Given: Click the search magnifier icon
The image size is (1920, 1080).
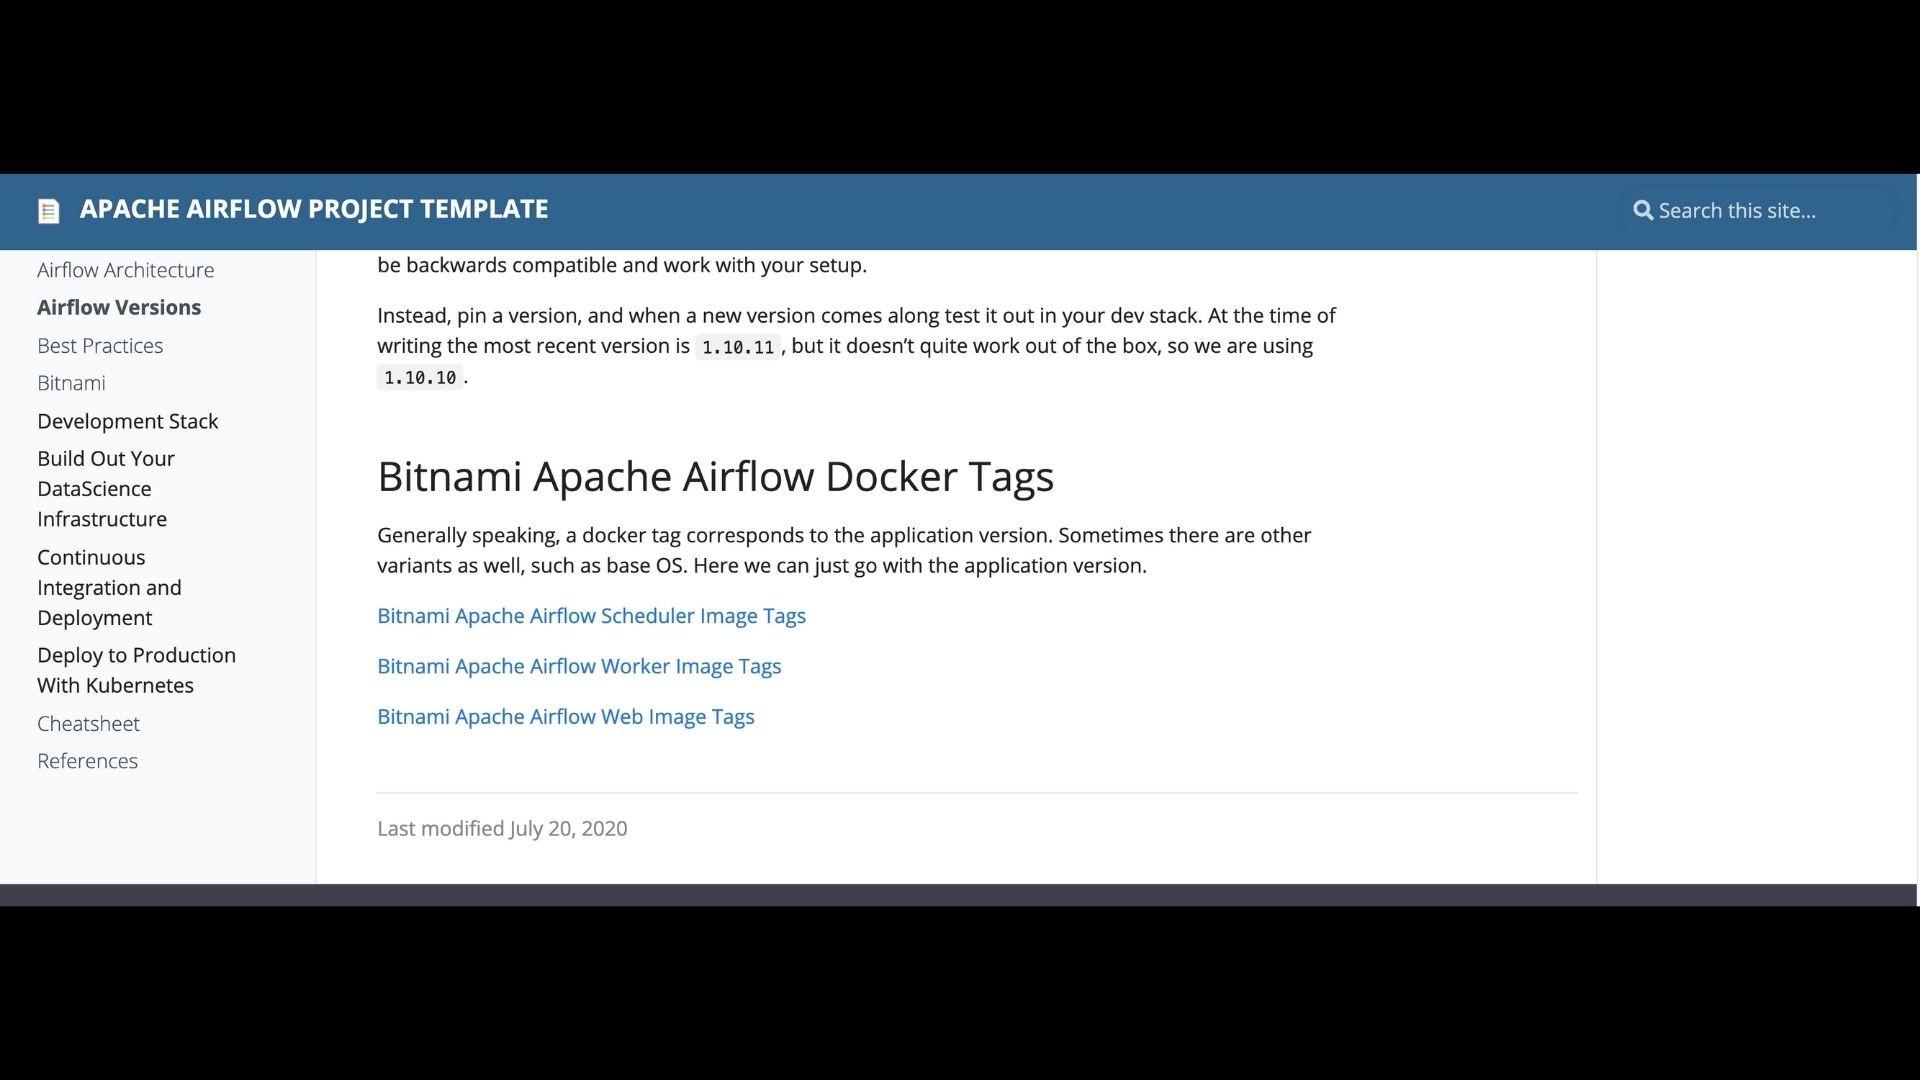Looking at the screenshot, I should [1642, 211].
